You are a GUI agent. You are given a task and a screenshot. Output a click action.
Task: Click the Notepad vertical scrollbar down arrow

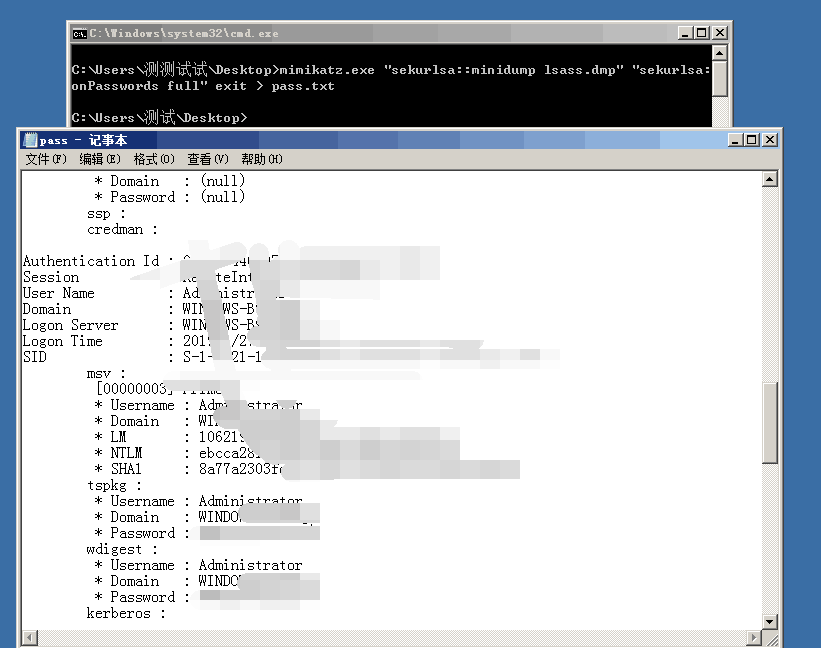tap(769, 622)
